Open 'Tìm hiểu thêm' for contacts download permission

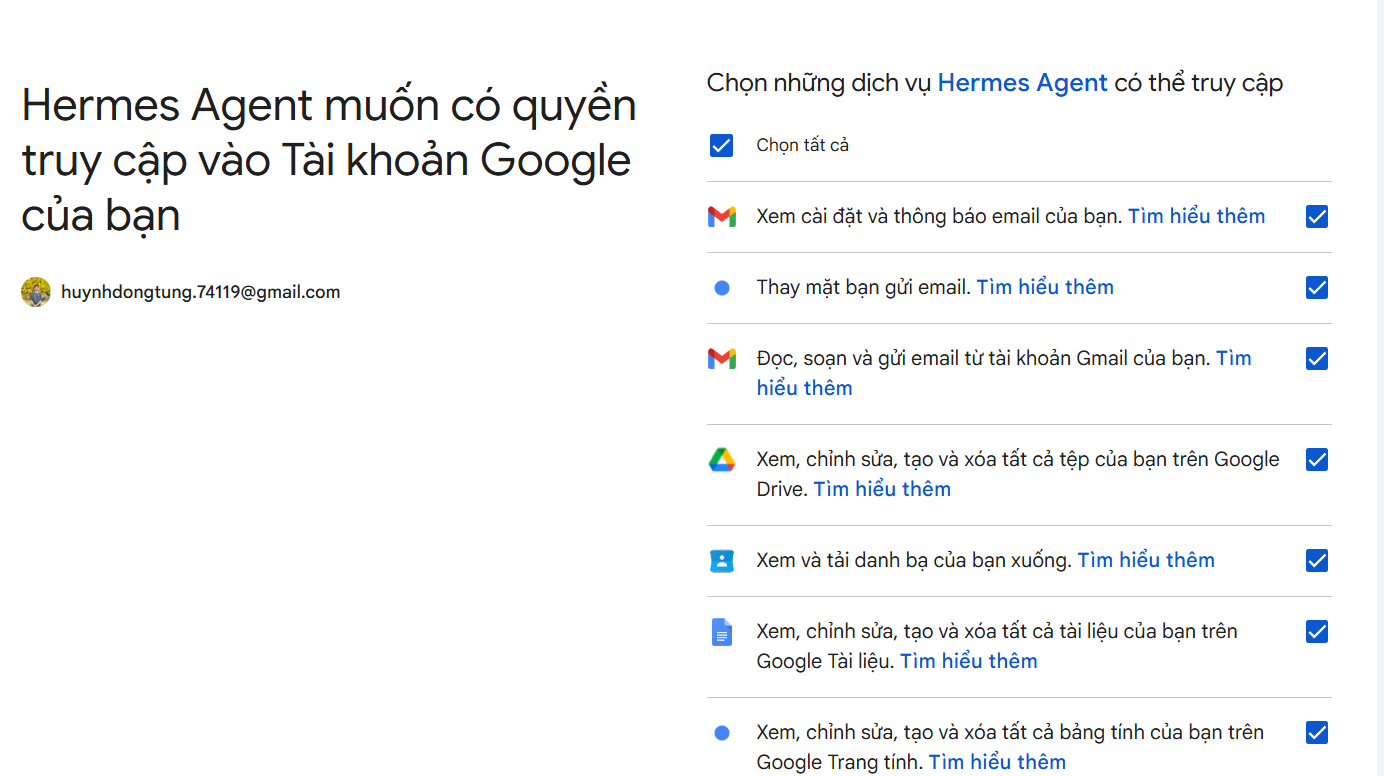(1146, 560)
